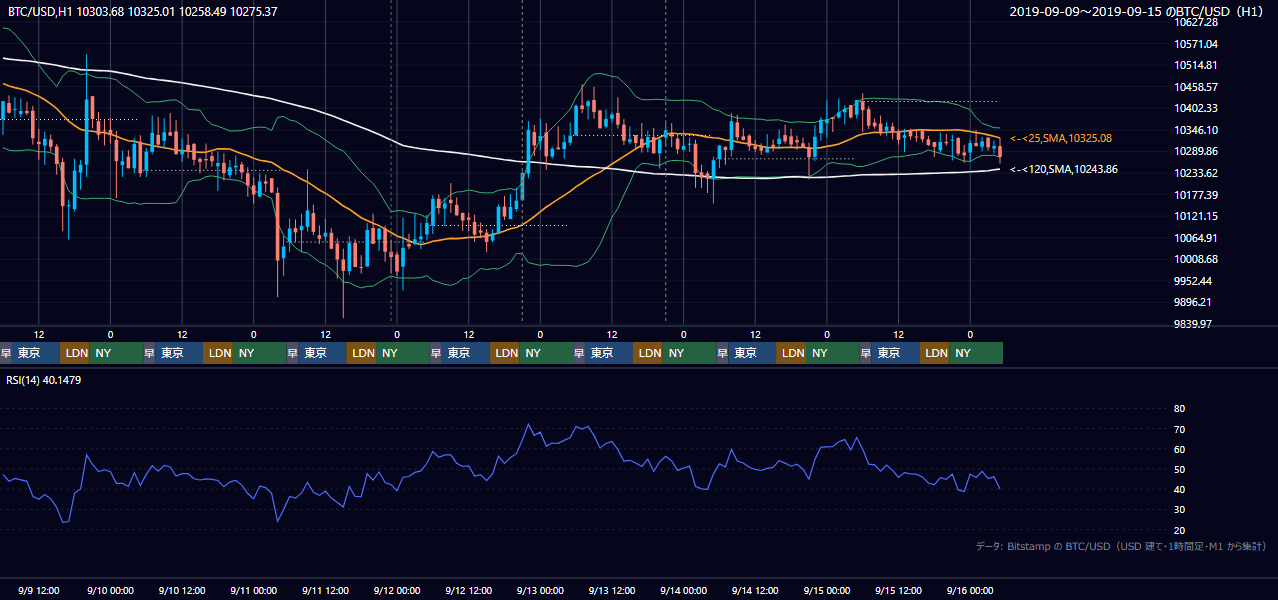Click the 9/12 00:00 date label

click(x=397, y=591)
